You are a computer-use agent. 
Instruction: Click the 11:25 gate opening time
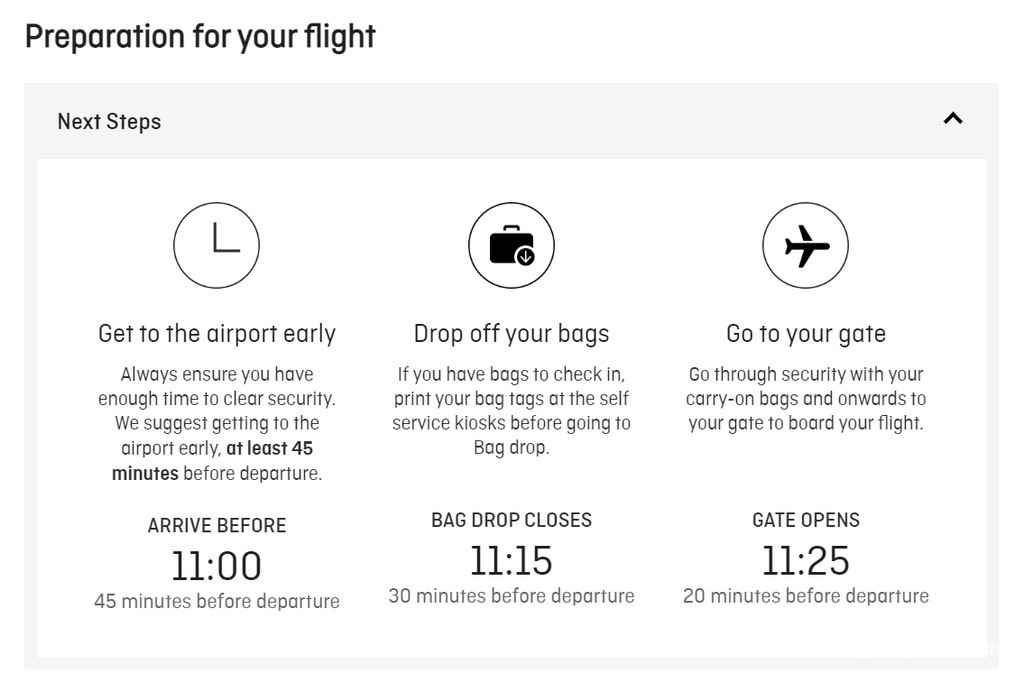(806, 560)
